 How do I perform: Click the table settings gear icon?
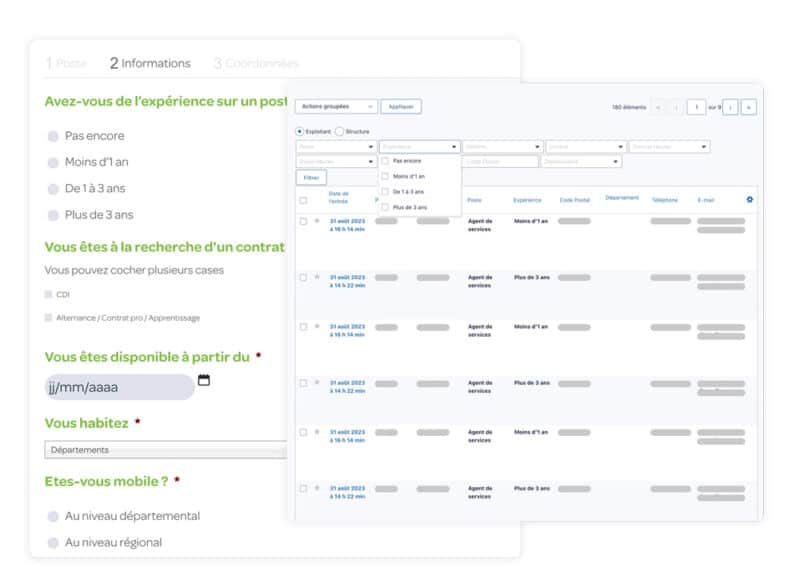(x=750, y=199)
